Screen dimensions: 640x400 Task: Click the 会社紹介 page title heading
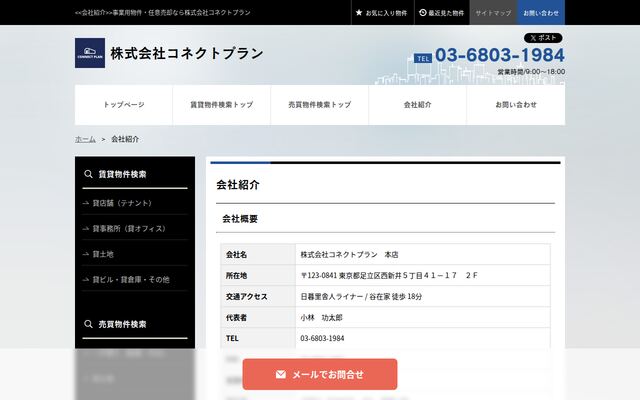coord(238,185)
